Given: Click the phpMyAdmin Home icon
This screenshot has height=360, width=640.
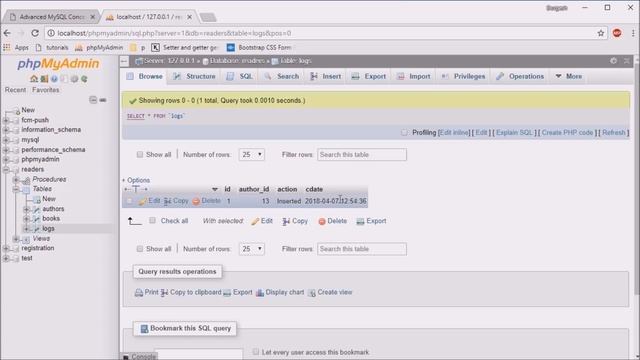Looking at the screenshot, I should pyautogui.click(x=34, y=79).
